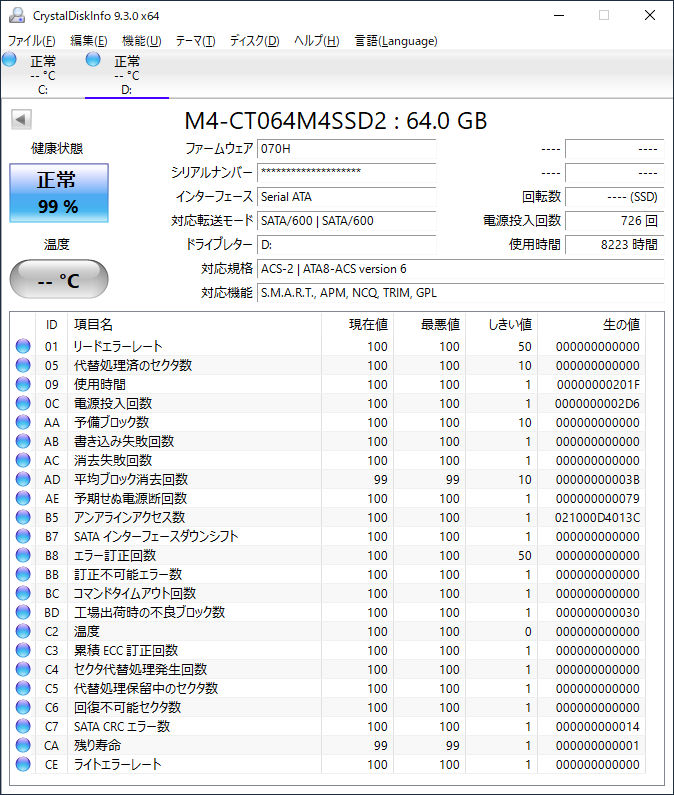Click the 正常 99 % health status button
Screen dimensions: 674x795
pos(57,193)
